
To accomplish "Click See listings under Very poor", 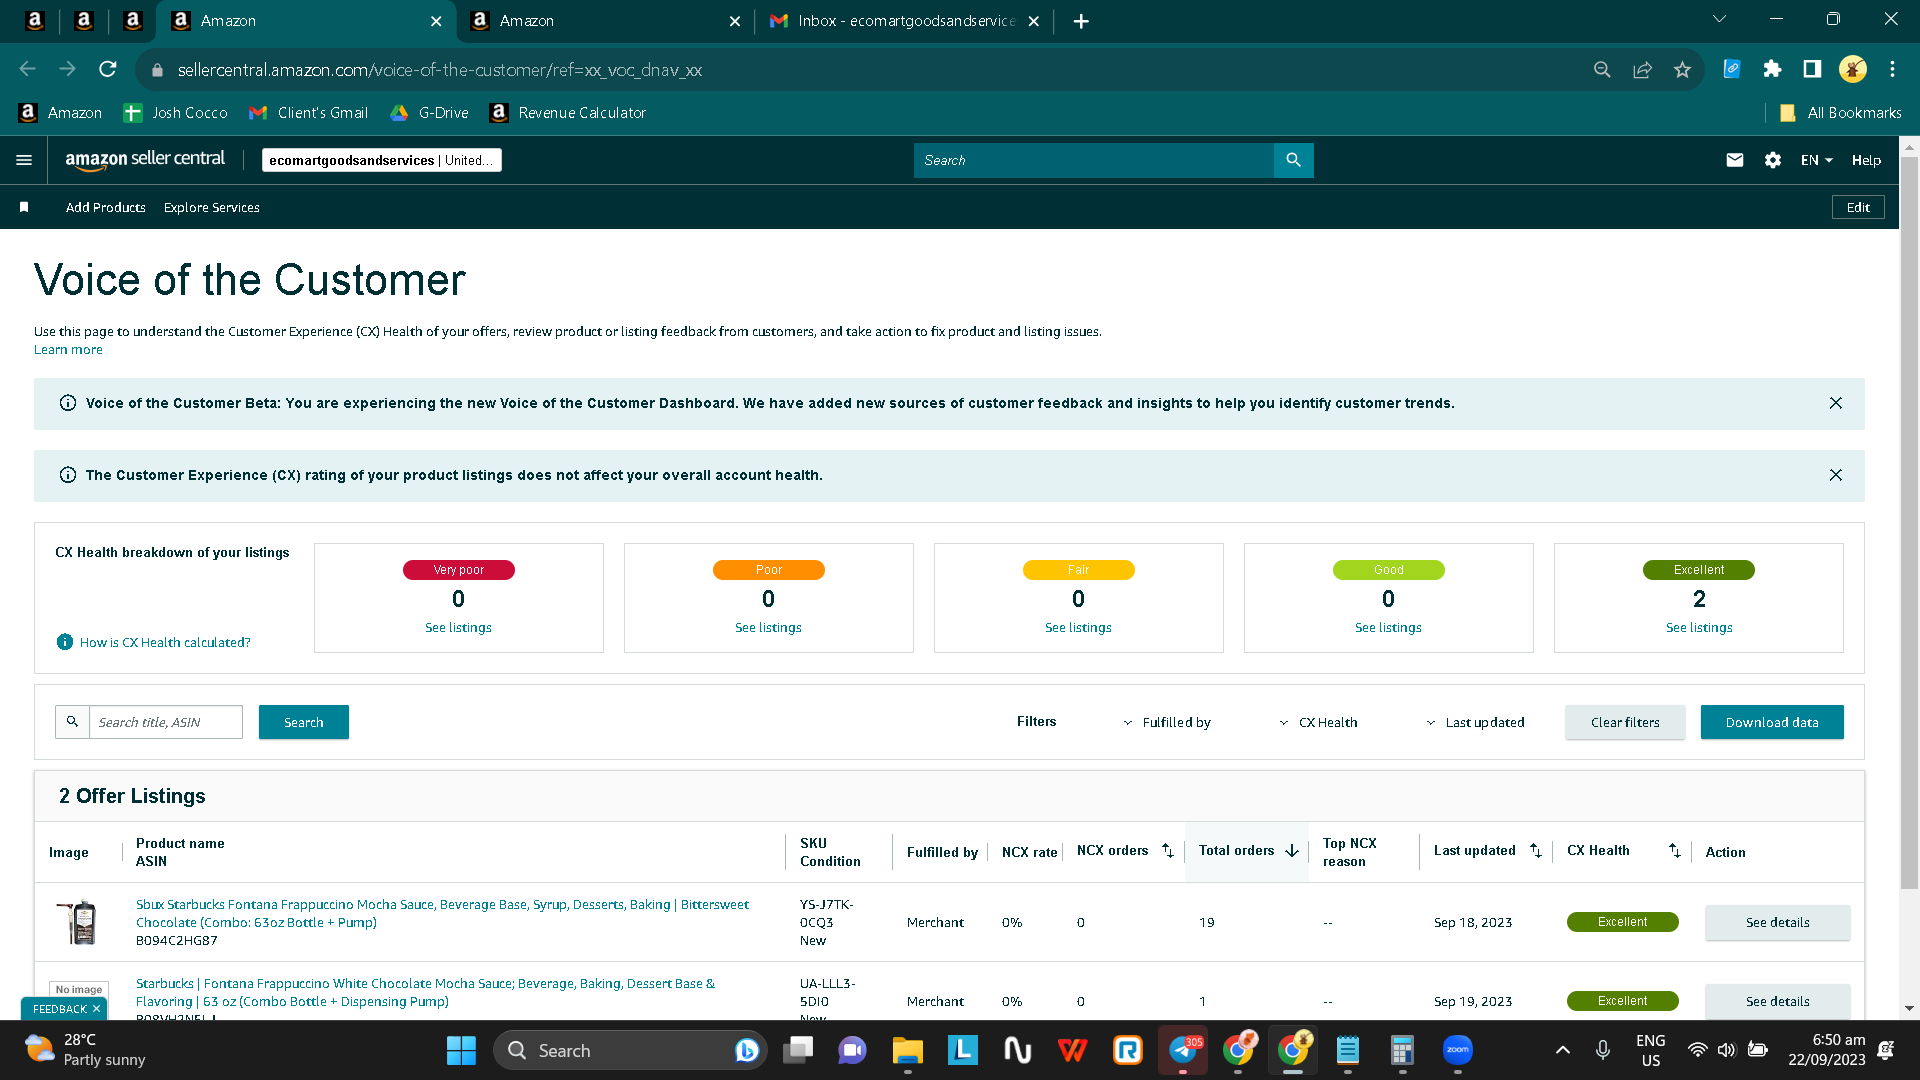I will coord(458,628).
